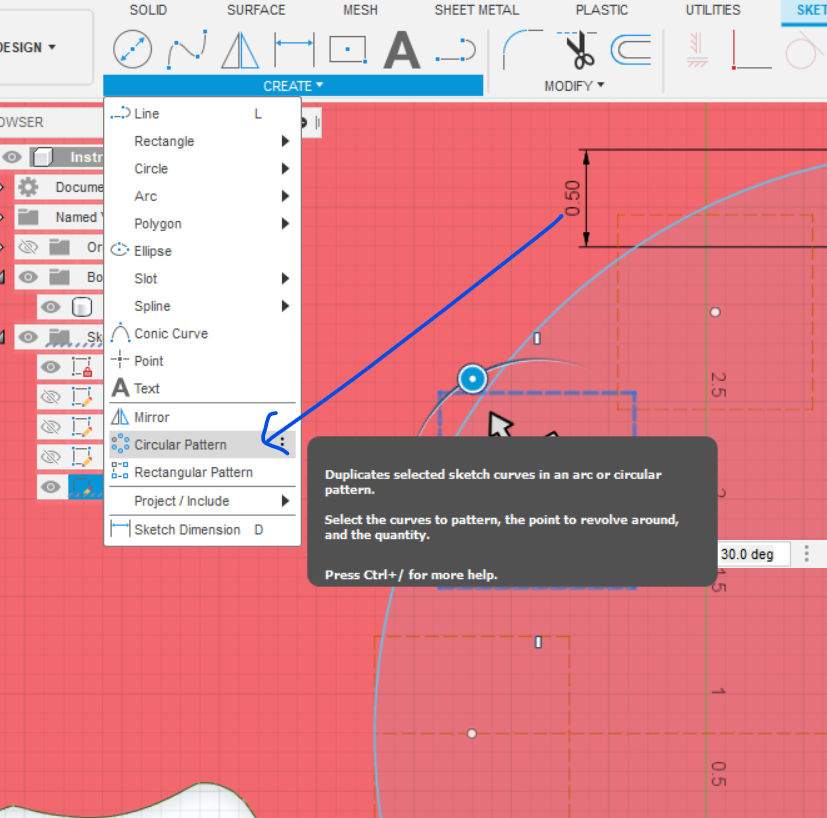827x818 pixels.
Task: Select the Line tool toolbar icon
Action: click(x=456, y=50)
